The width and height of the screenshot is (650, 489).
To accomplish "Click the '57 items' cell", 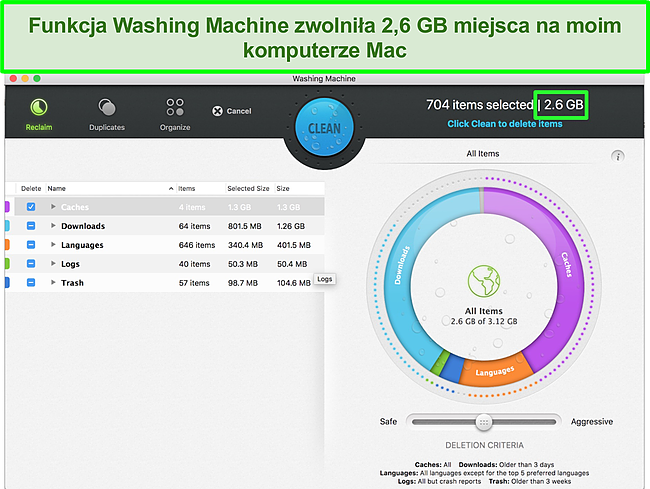I will pyautogui.click(x=194, y=283).
